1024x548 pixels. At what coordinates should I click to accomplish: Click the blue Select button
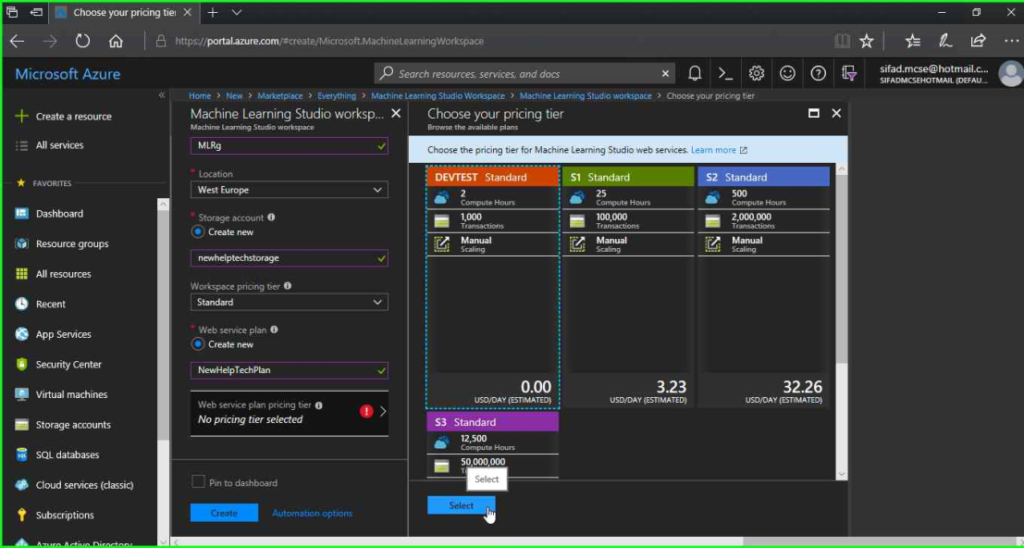[x=461, y=506]
